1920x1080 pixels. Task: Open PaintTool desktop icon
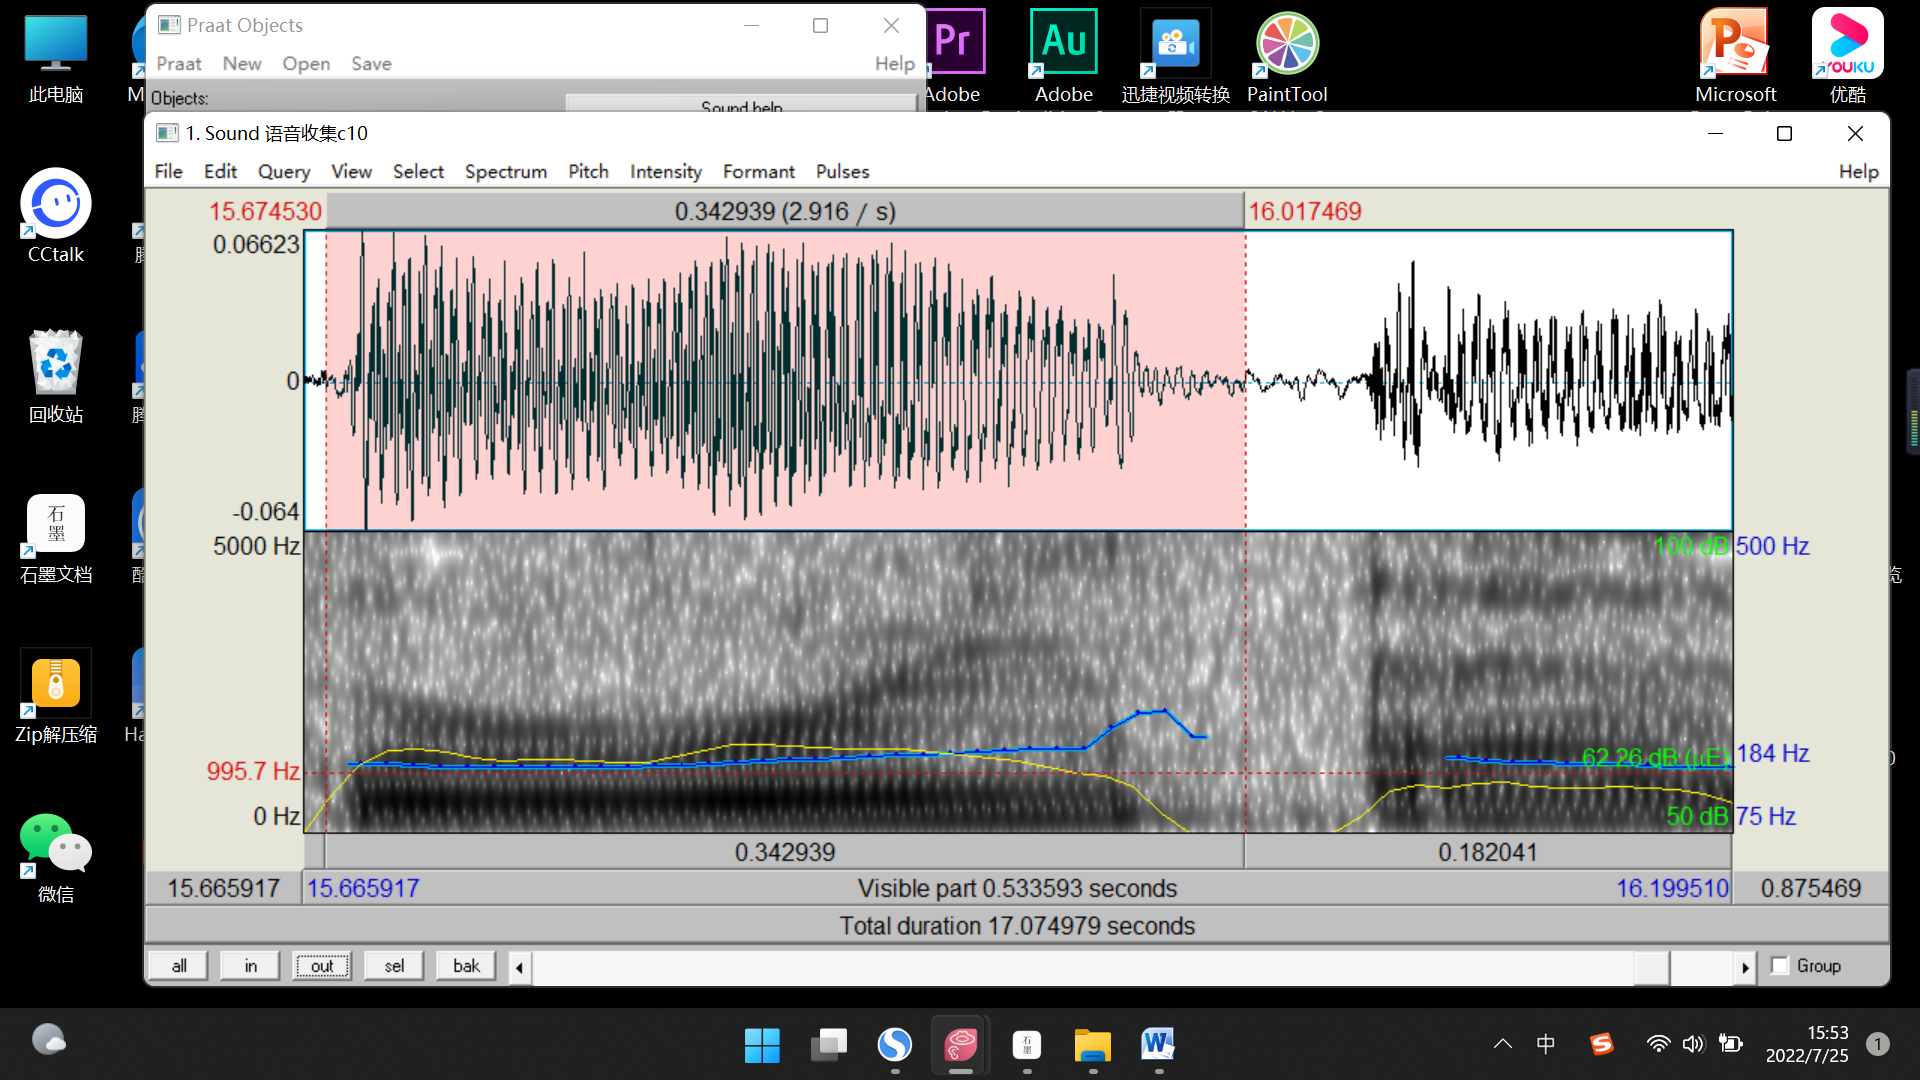1287,56
